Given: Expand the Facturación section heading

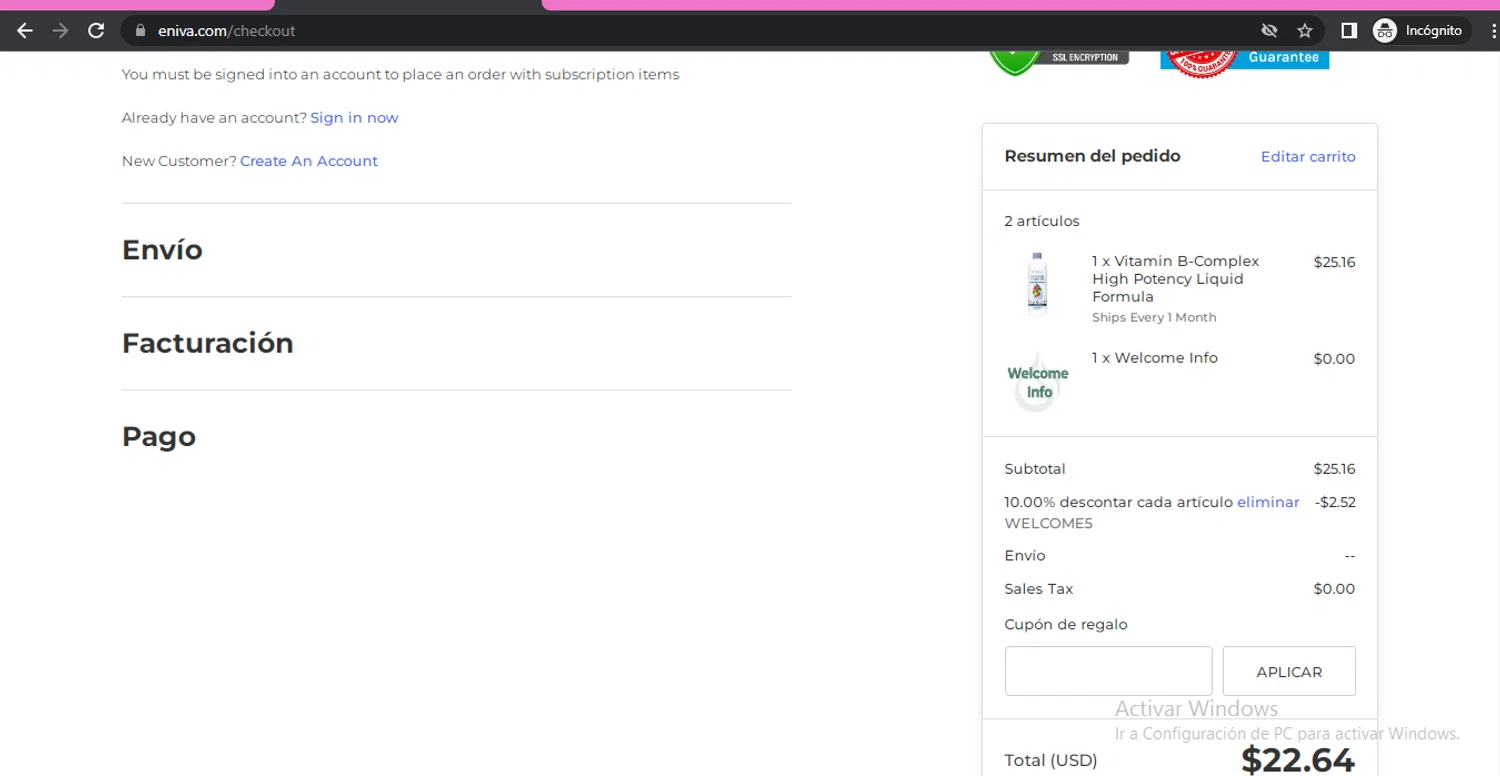Looking at the screenshot, I should [208, 343].
